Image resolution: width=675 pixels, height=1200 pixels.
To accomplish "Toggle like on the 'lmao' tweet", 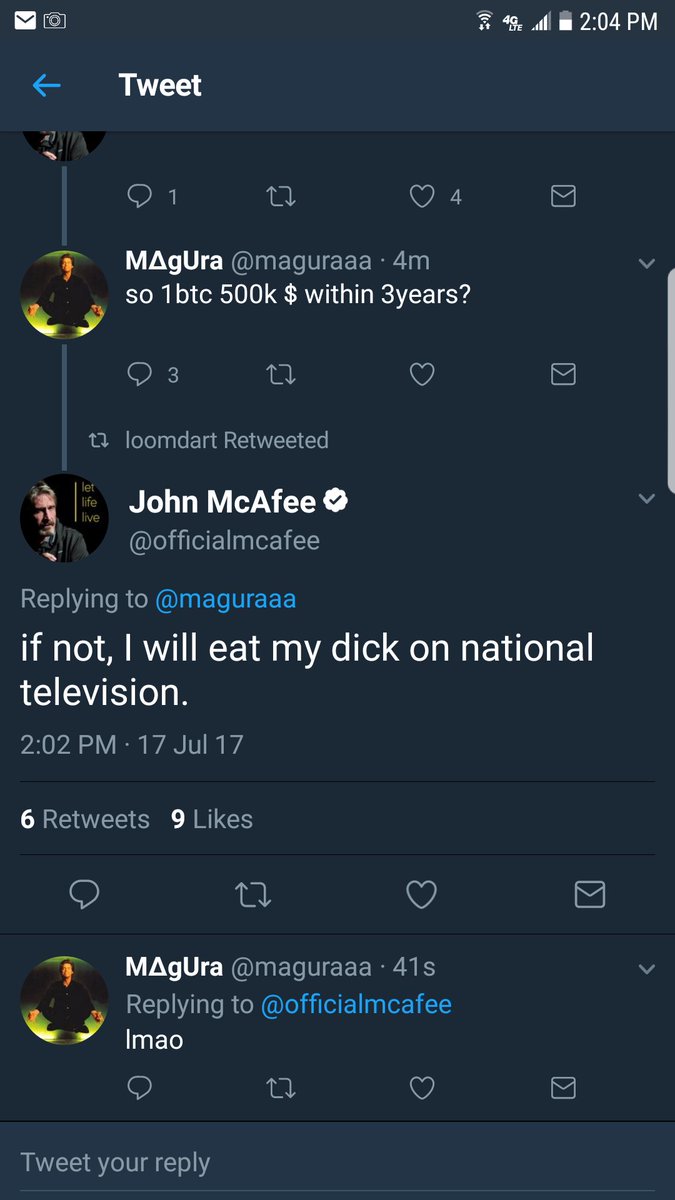I will pos(421,1087).
